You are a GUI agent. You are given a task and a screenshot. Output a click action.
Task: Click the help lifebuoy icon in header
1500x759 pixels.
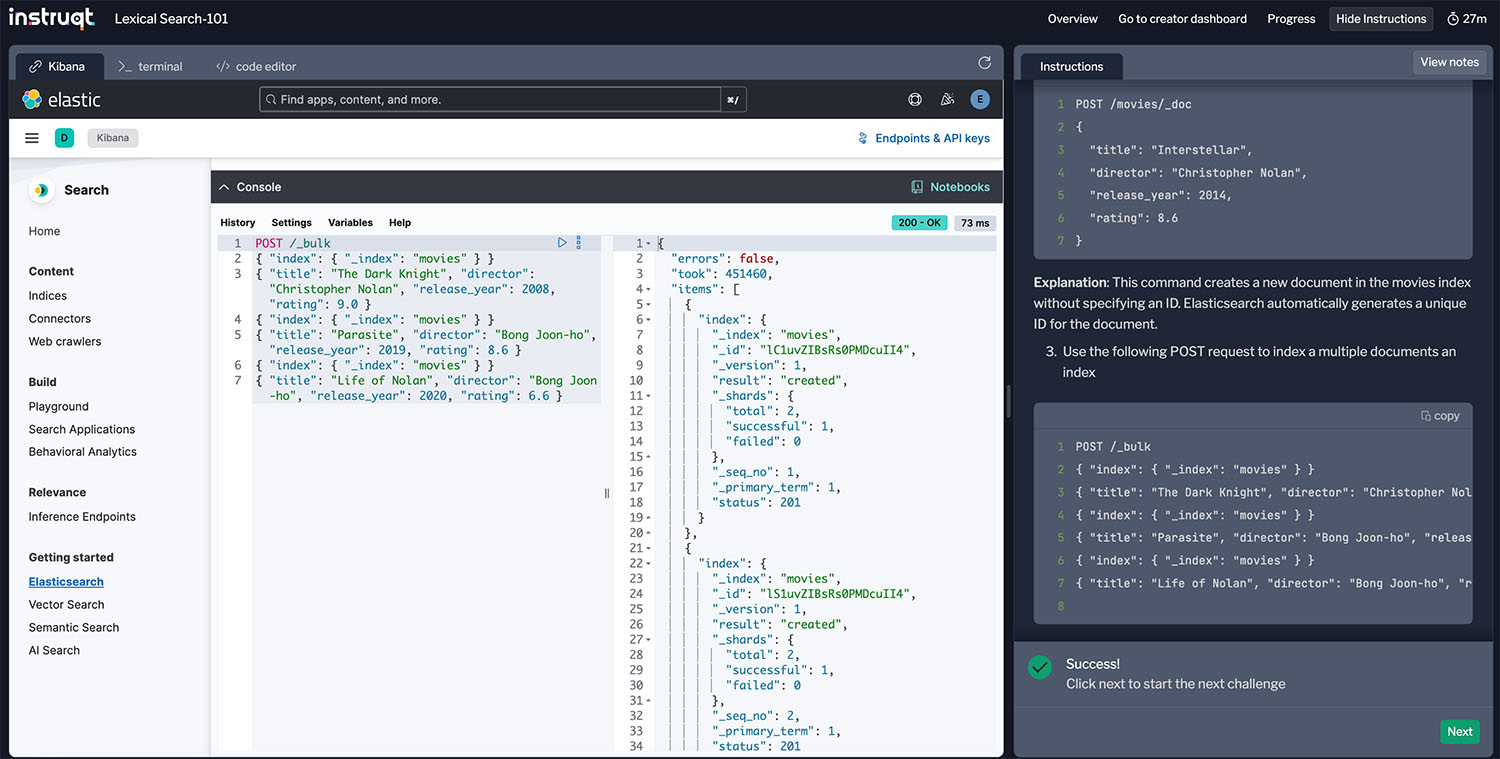[x=914, y=99]
